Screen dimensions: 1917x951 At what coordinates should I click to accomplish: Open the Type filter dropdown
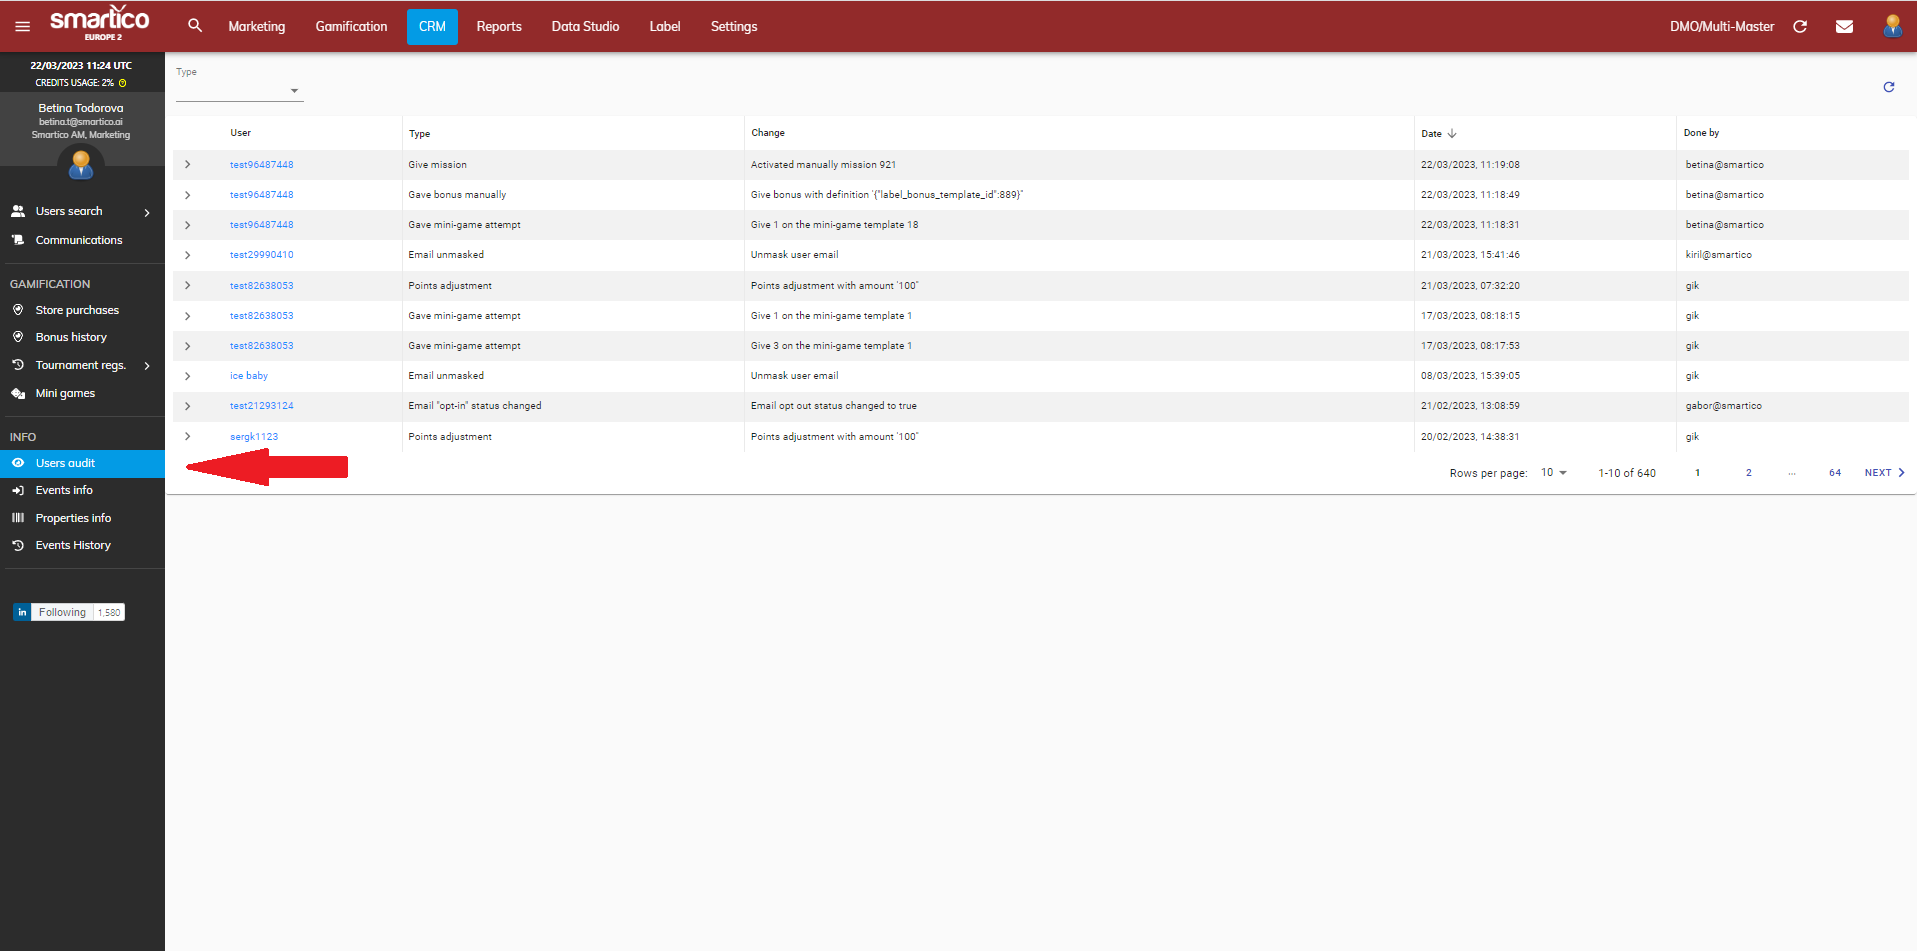pos(240,91)
